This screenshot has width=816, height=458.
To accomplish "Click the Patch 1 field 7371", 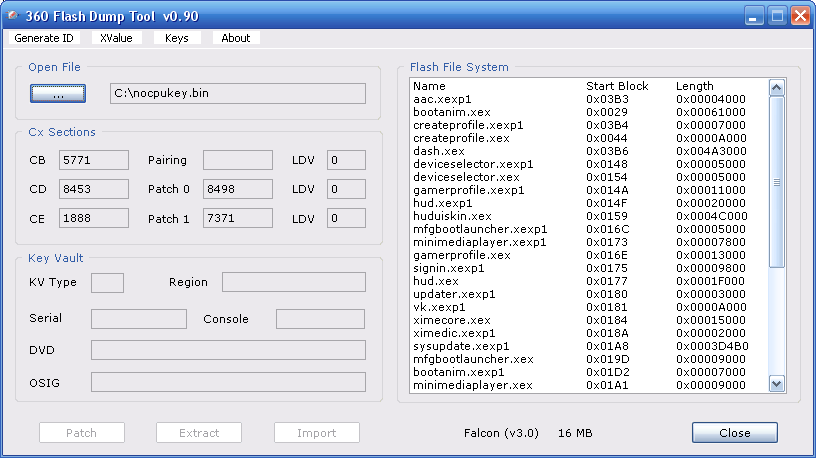I will point(238,219).
